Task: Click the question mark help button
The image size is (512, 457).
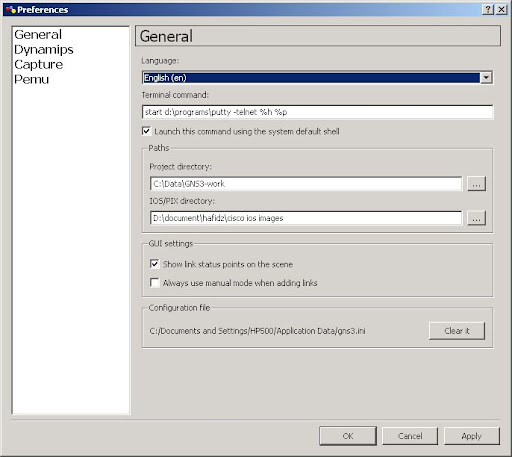Action: click(x=488, y=10)
